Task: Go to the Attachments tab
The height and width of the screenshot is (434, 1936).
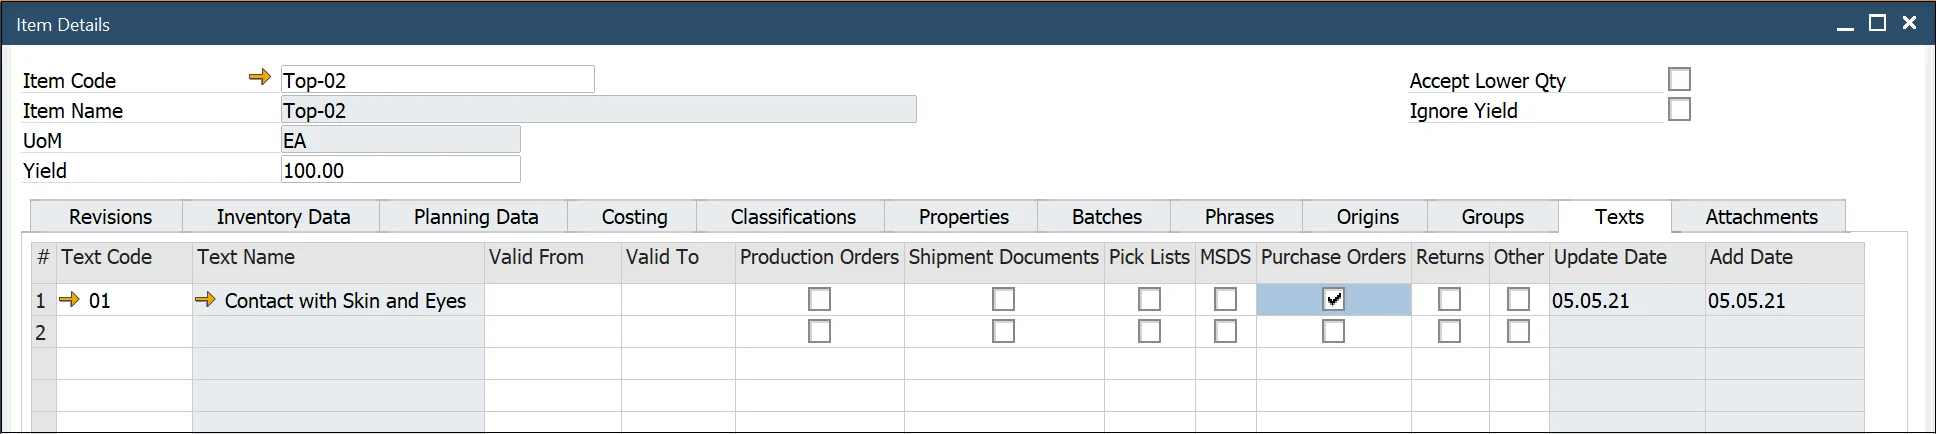Action: tap(1761, 217)
